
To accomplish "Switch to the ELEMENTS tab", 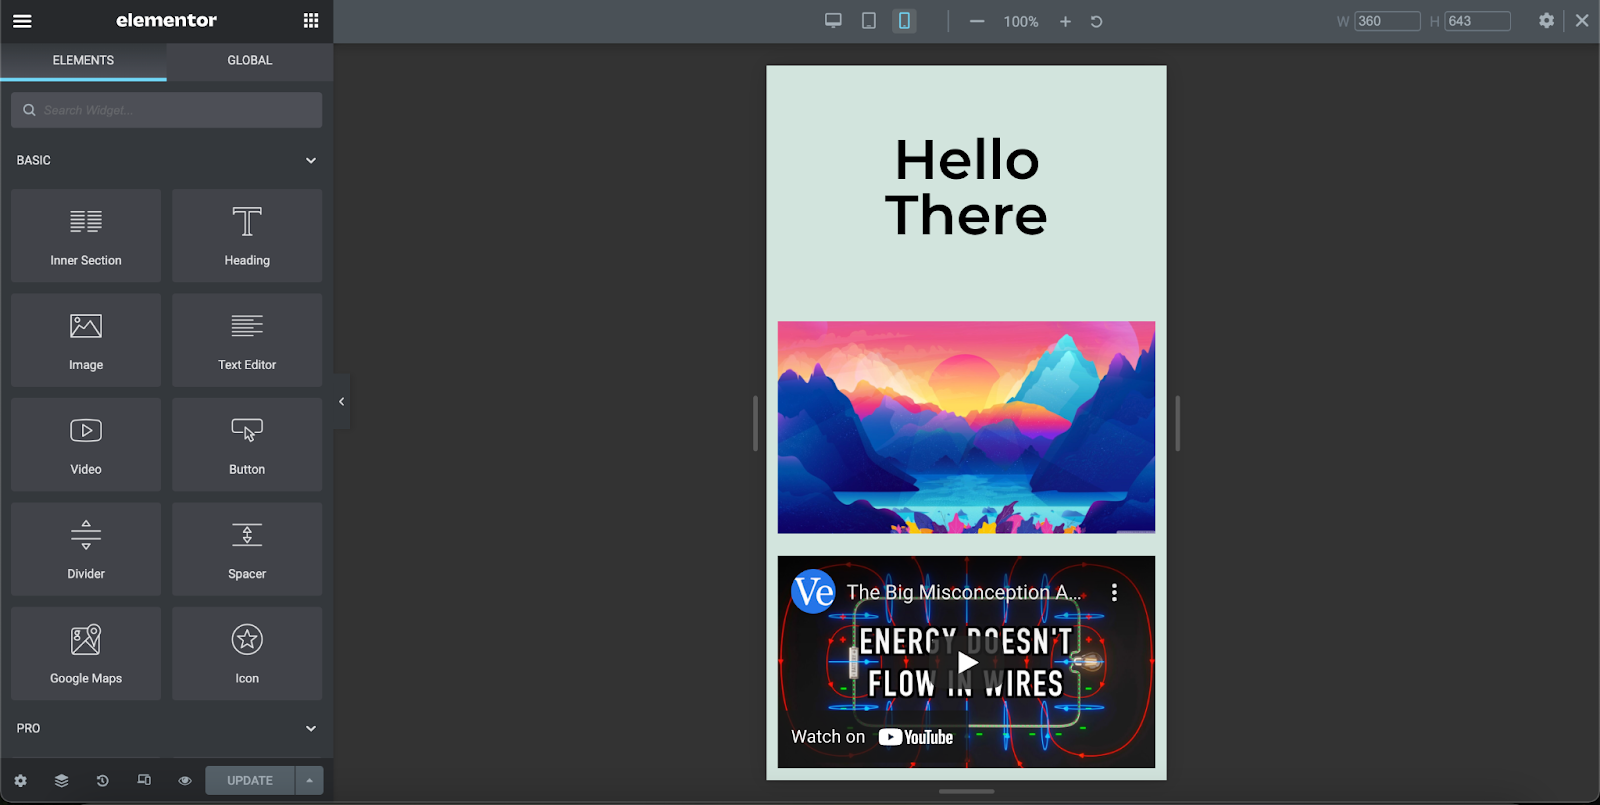I will [83, 61].
